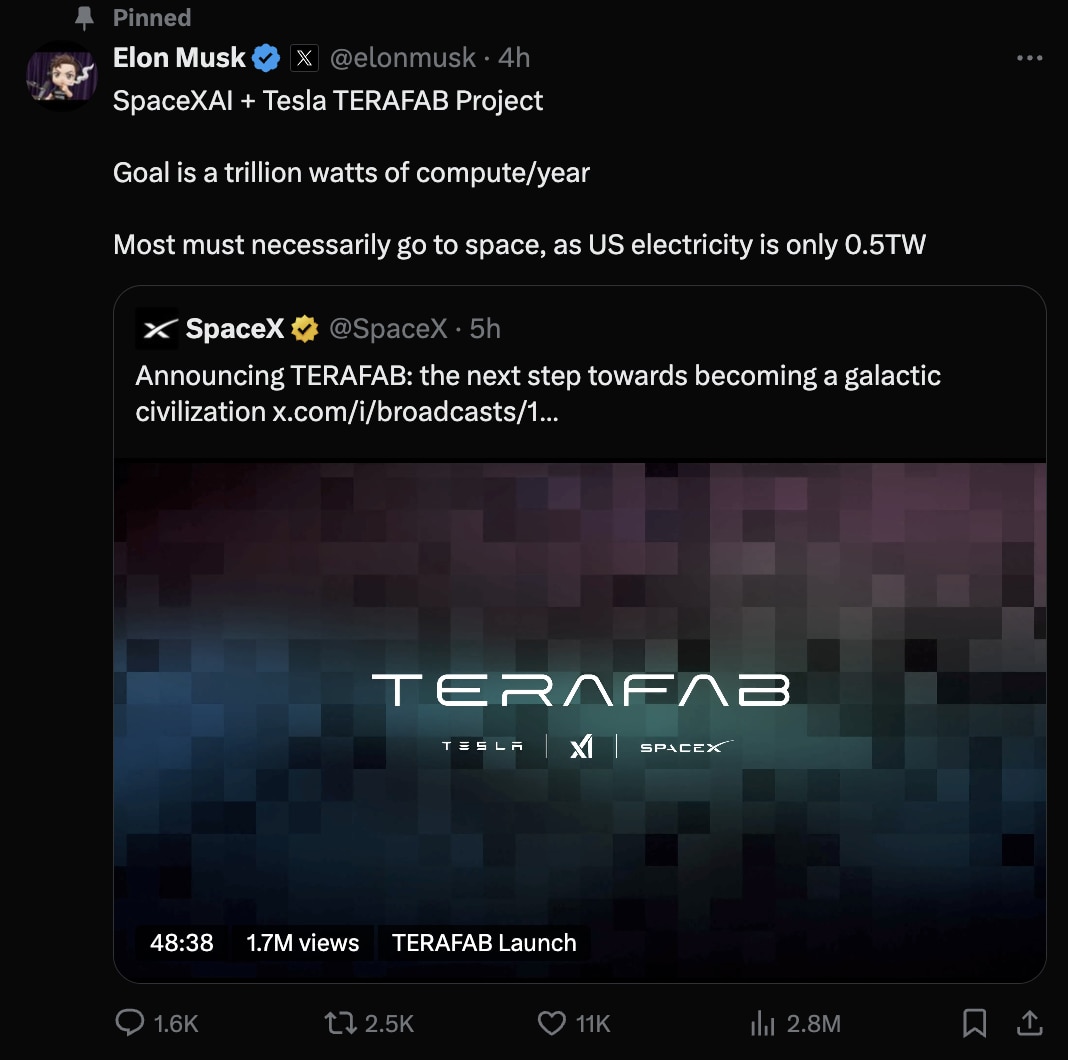Click the X affiliation badge beside Elon Musk
1068x1060 pixels.
pyautogui.click(x=304, y=57)
